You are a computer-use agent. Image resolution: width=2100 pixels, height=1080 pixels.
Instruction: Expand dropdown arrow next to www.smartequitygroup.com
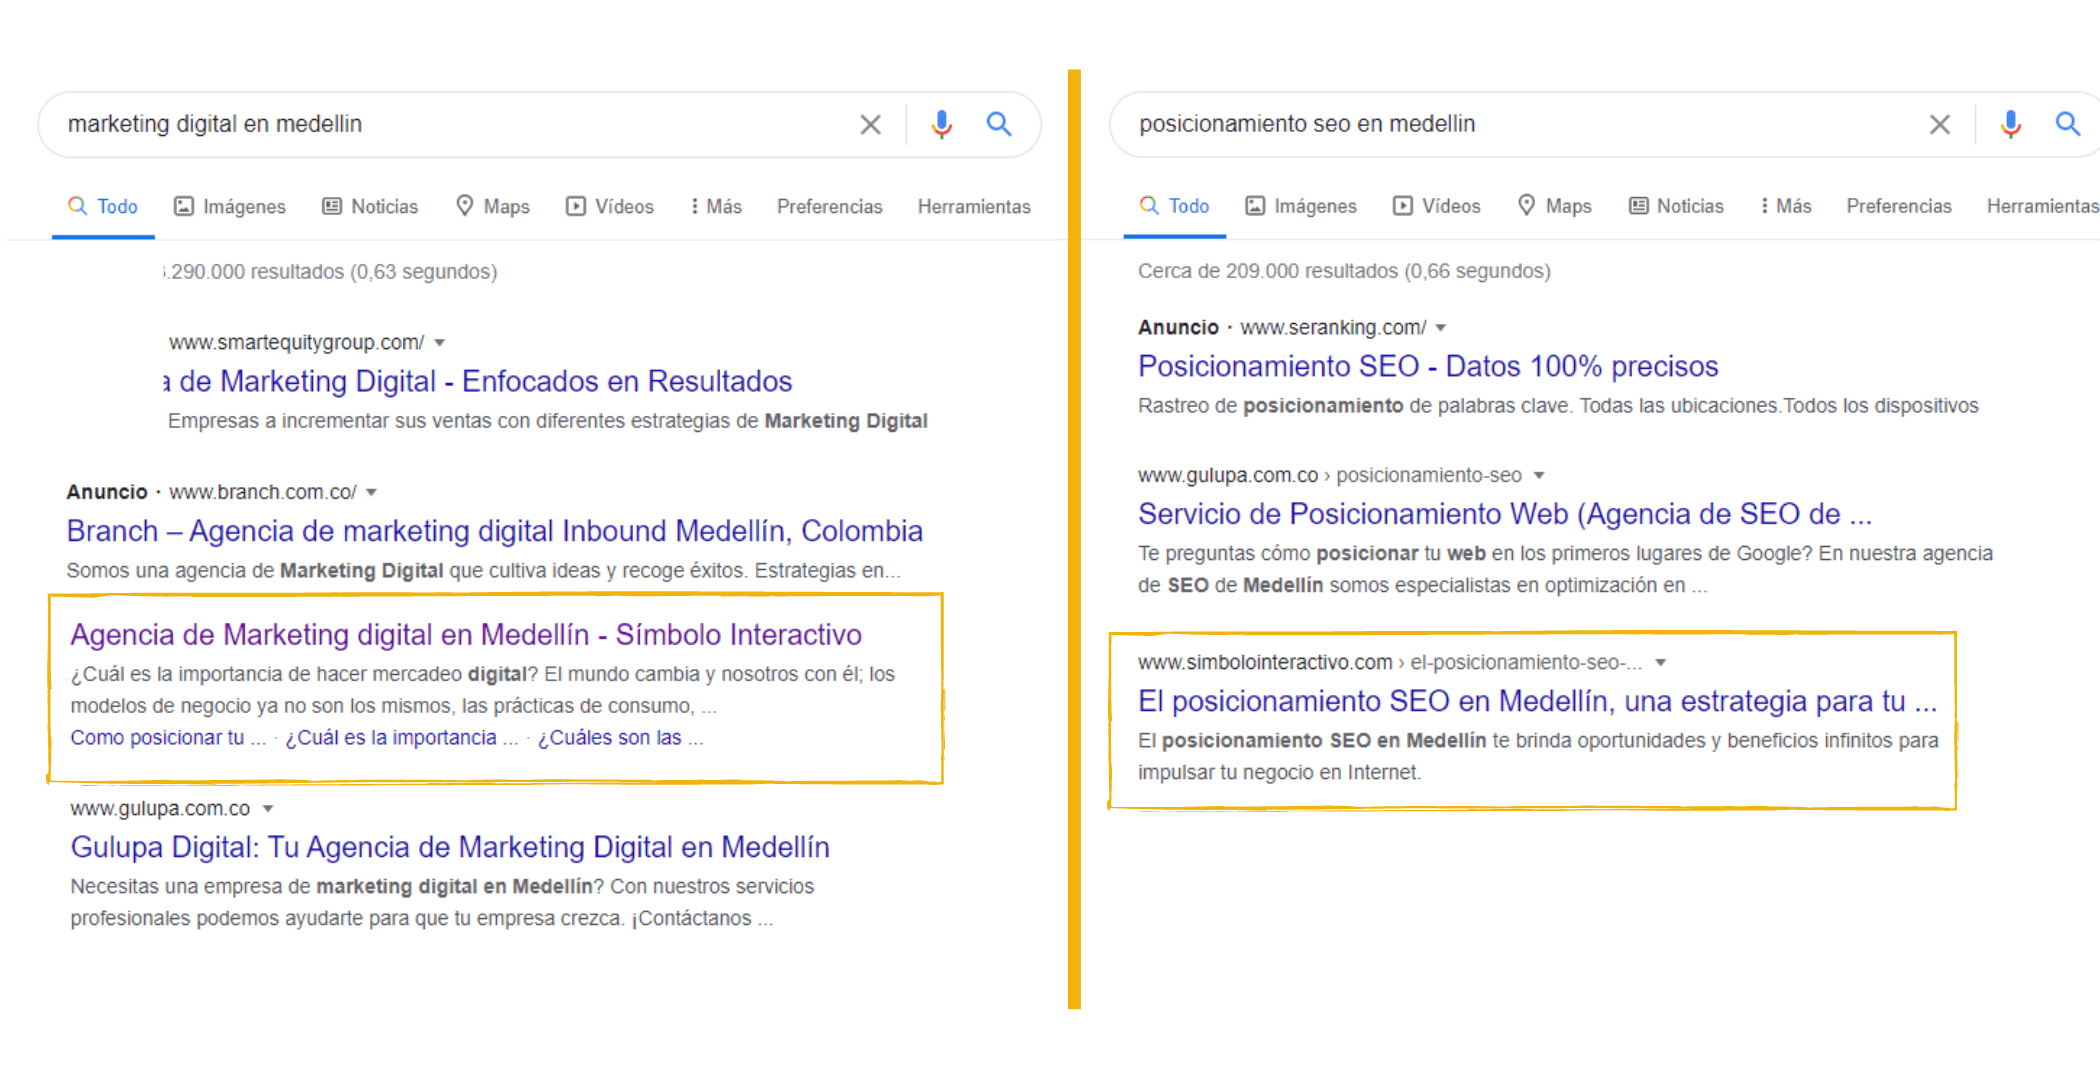coord(440,343)
